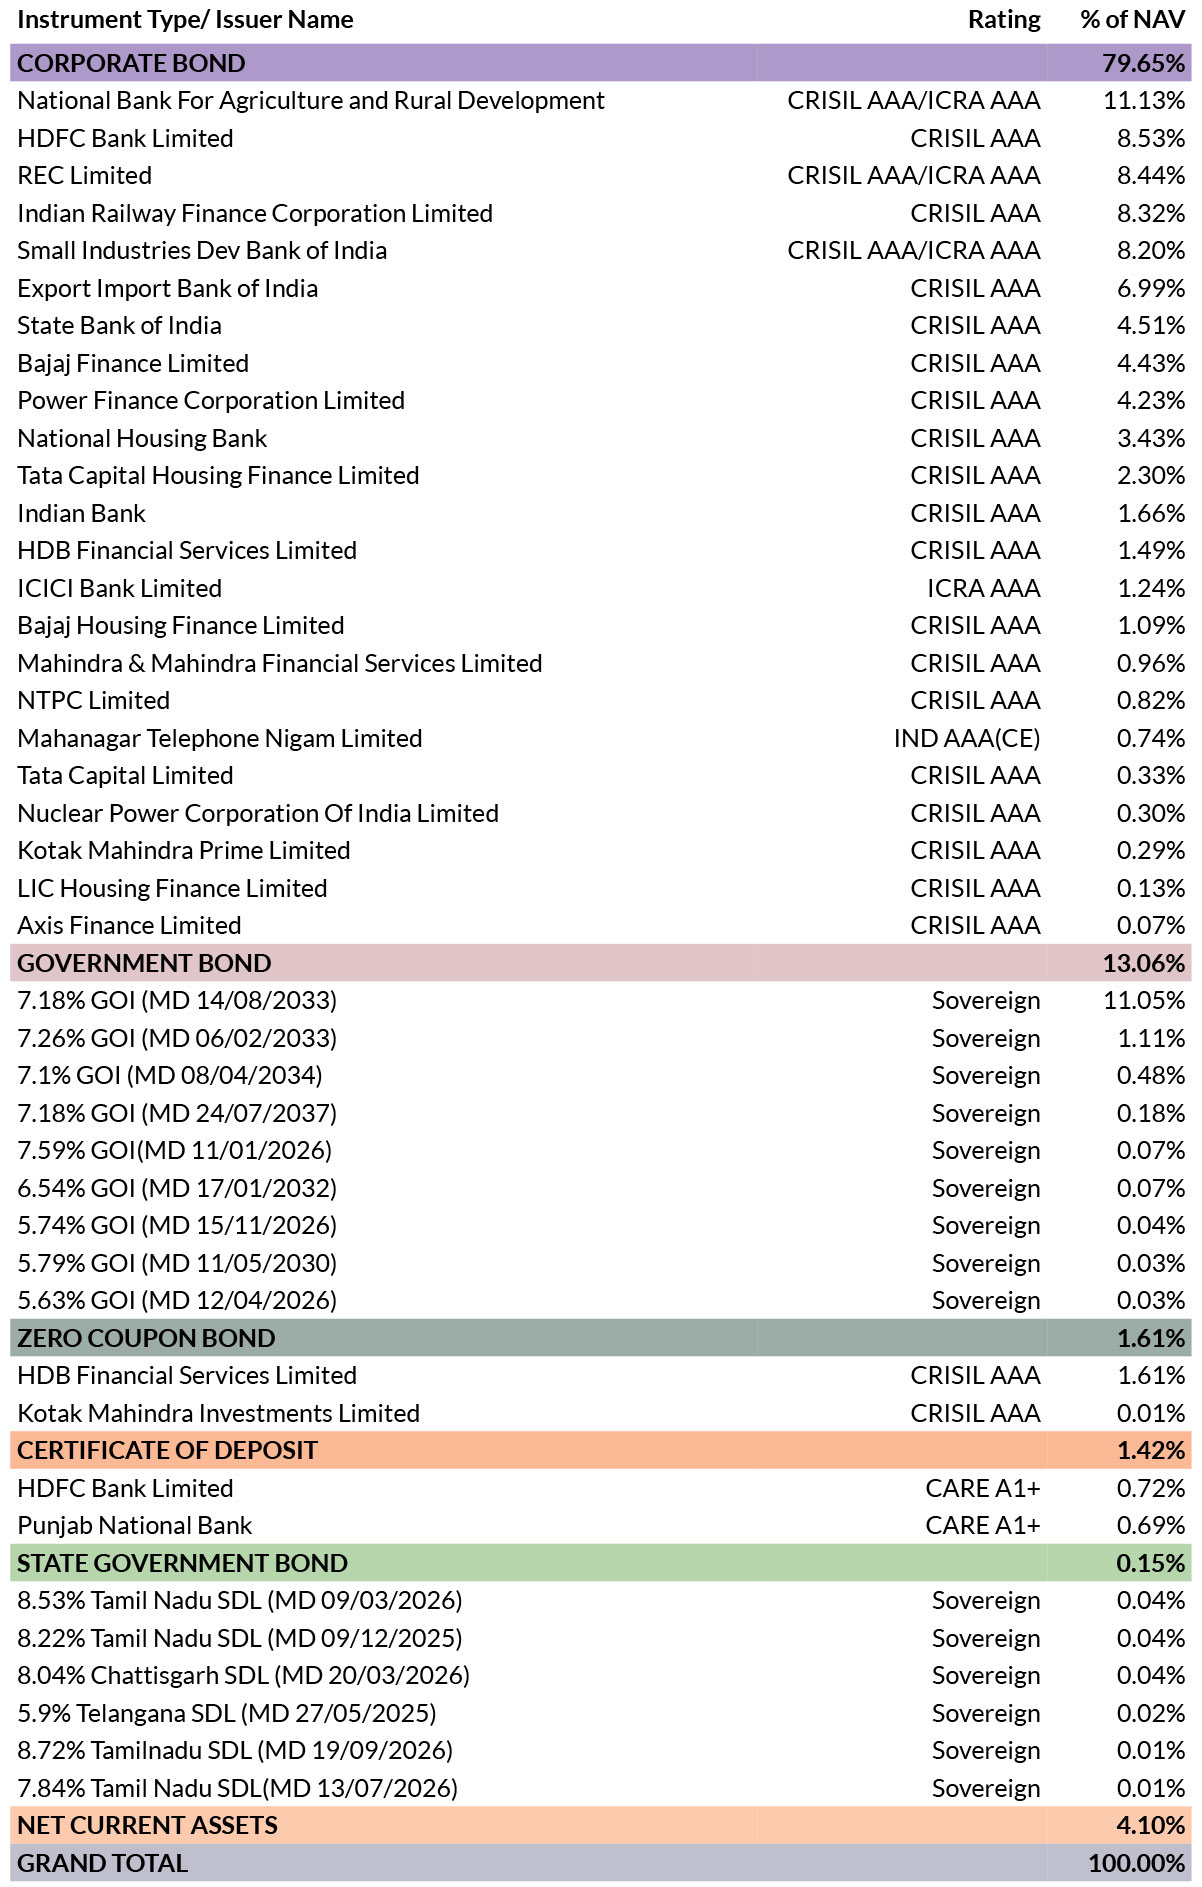Select National Bank For Agriculture and Rural Development
Viewport: 1202px width, 1887px height.
(x=311, y=101)
